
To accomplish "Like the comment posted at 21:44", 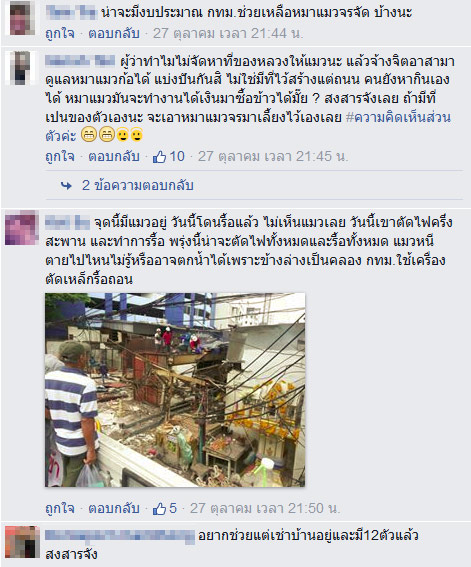I will pos(60,34).
